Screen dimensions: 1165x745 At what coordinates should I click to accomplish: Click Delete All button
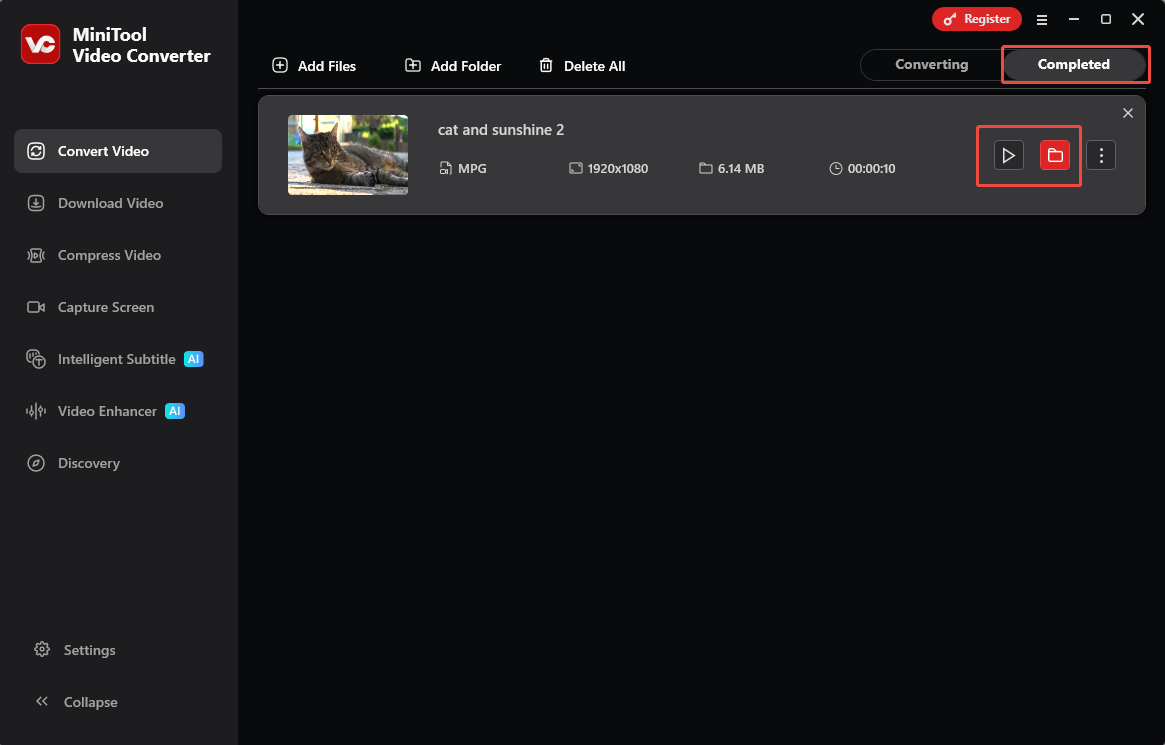click(582, 66)
